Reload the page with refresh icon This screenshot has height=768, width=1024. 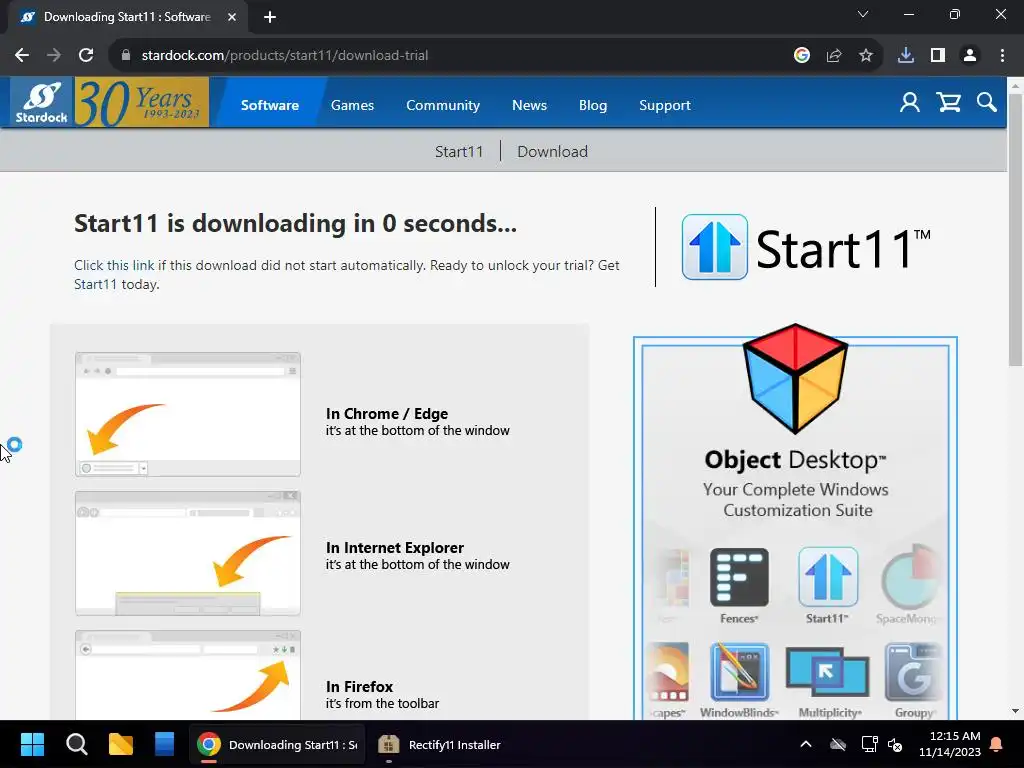pyautogui.click(x=86, y=56)
